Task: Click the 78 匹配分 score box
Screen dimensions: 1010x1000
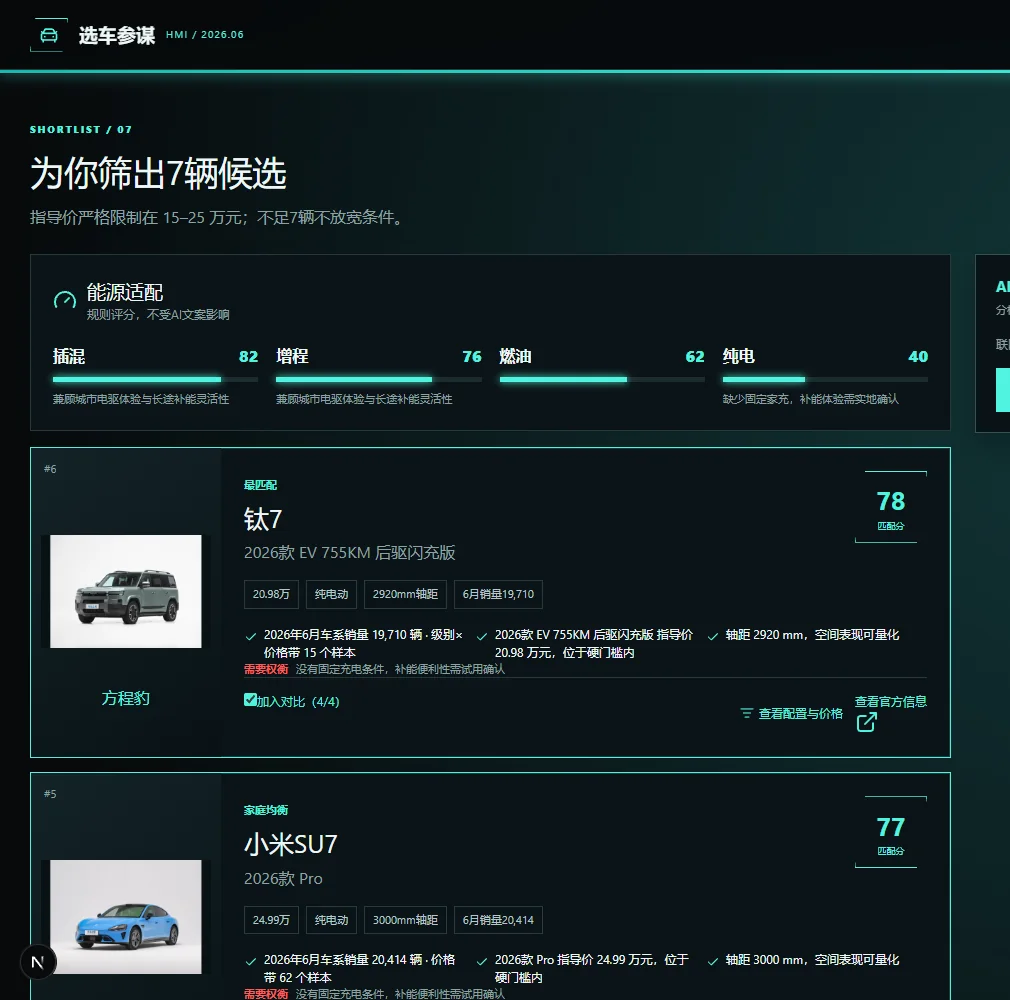Action: [x=891, y=508]
